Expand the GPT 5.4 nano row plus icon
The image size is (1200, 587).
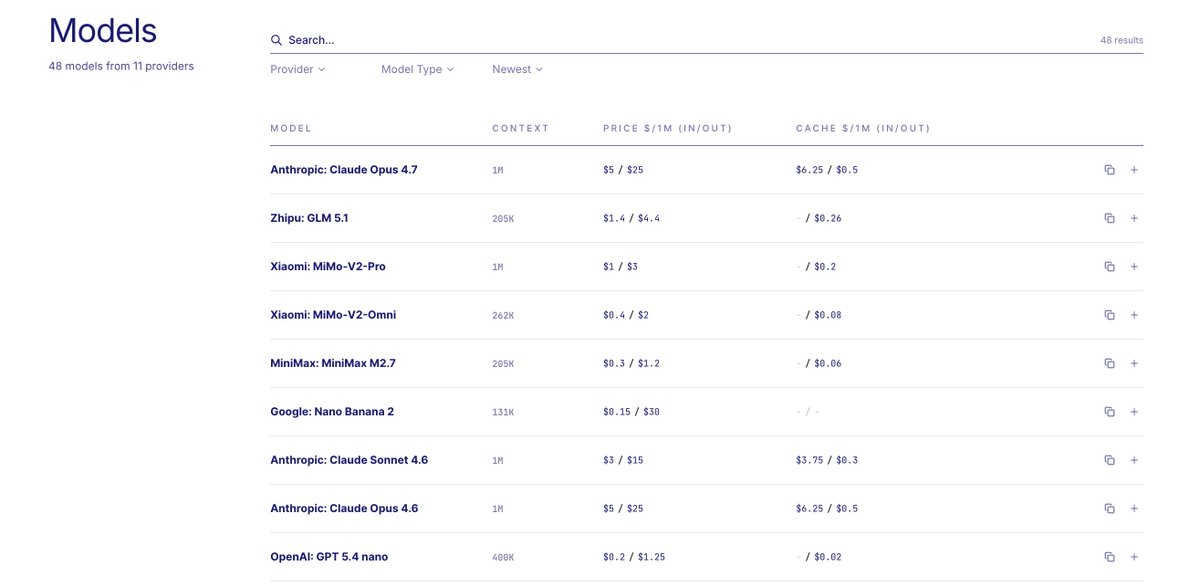coord(1134,557)
